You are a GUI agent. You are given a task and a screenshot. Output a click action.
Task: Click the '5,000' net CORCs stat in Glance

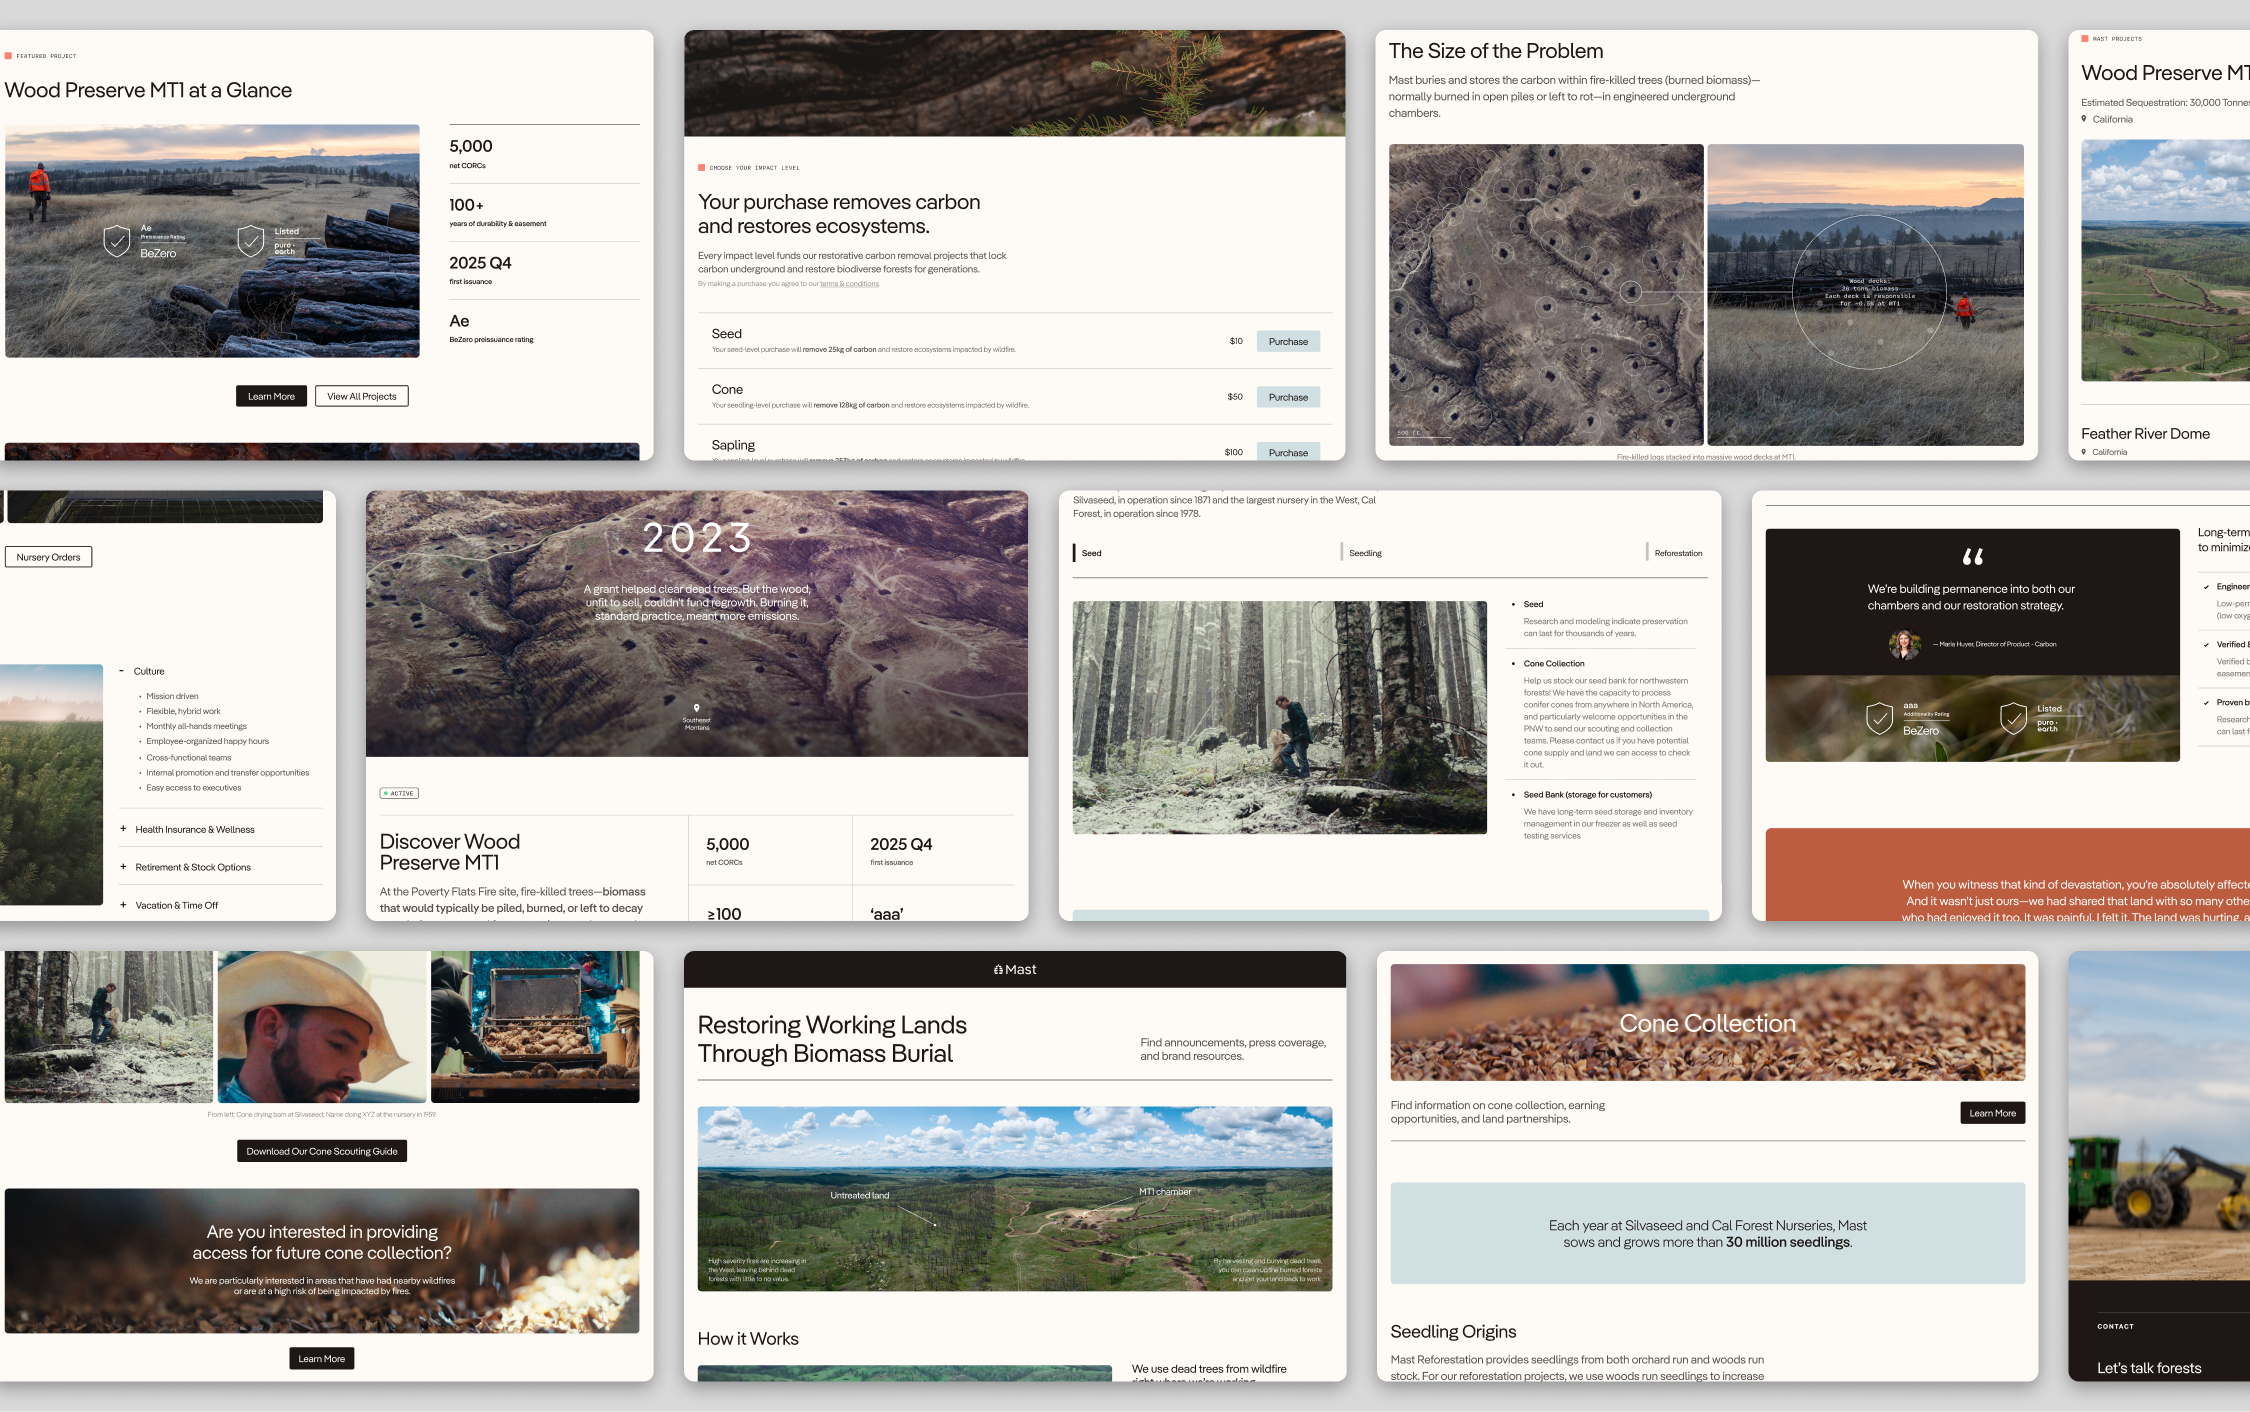(x=471, y=146)
